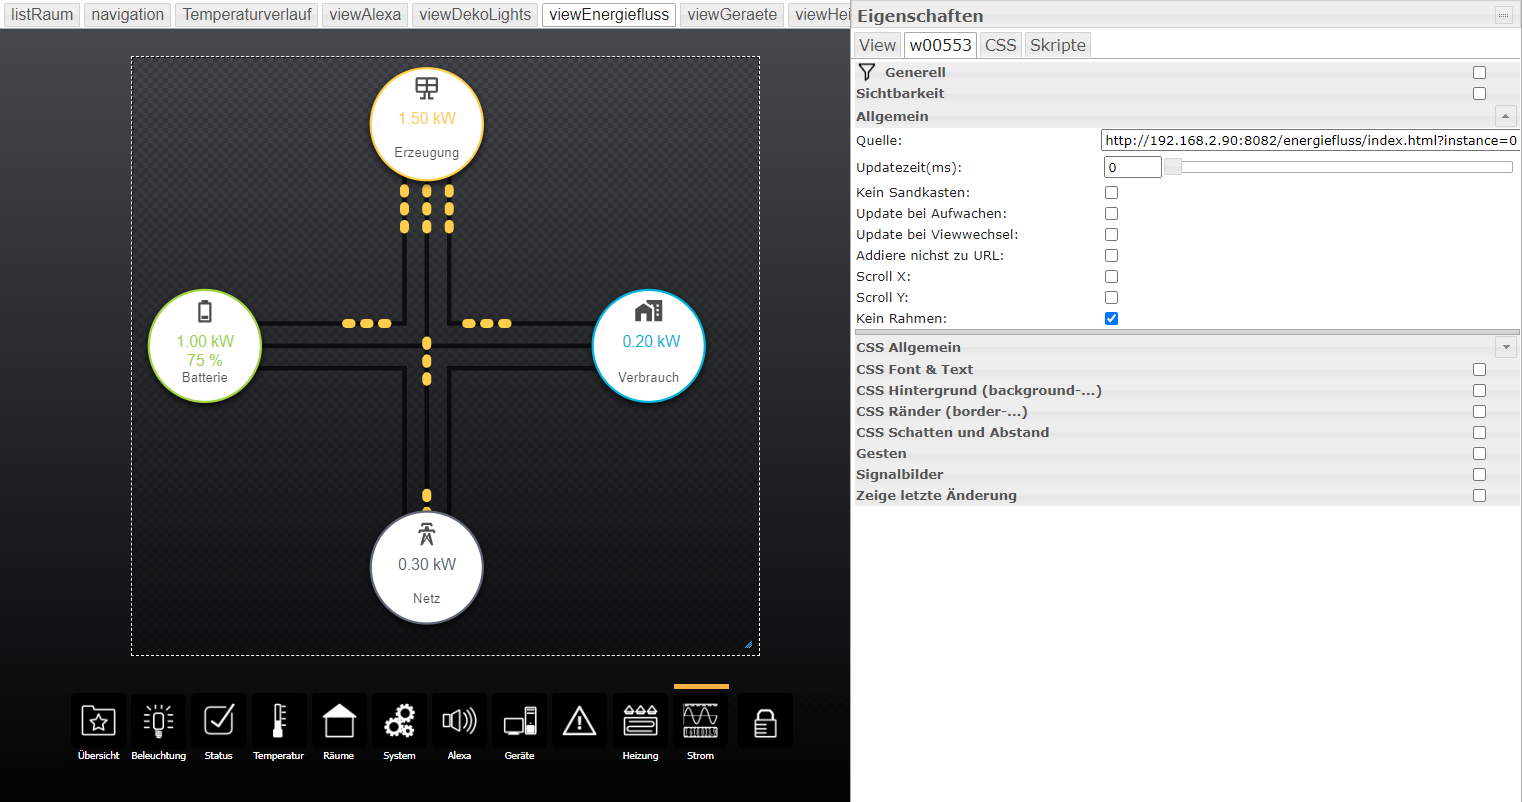Open the Räume house icon
Screen dimensions: 1522x802
[339, 720]
